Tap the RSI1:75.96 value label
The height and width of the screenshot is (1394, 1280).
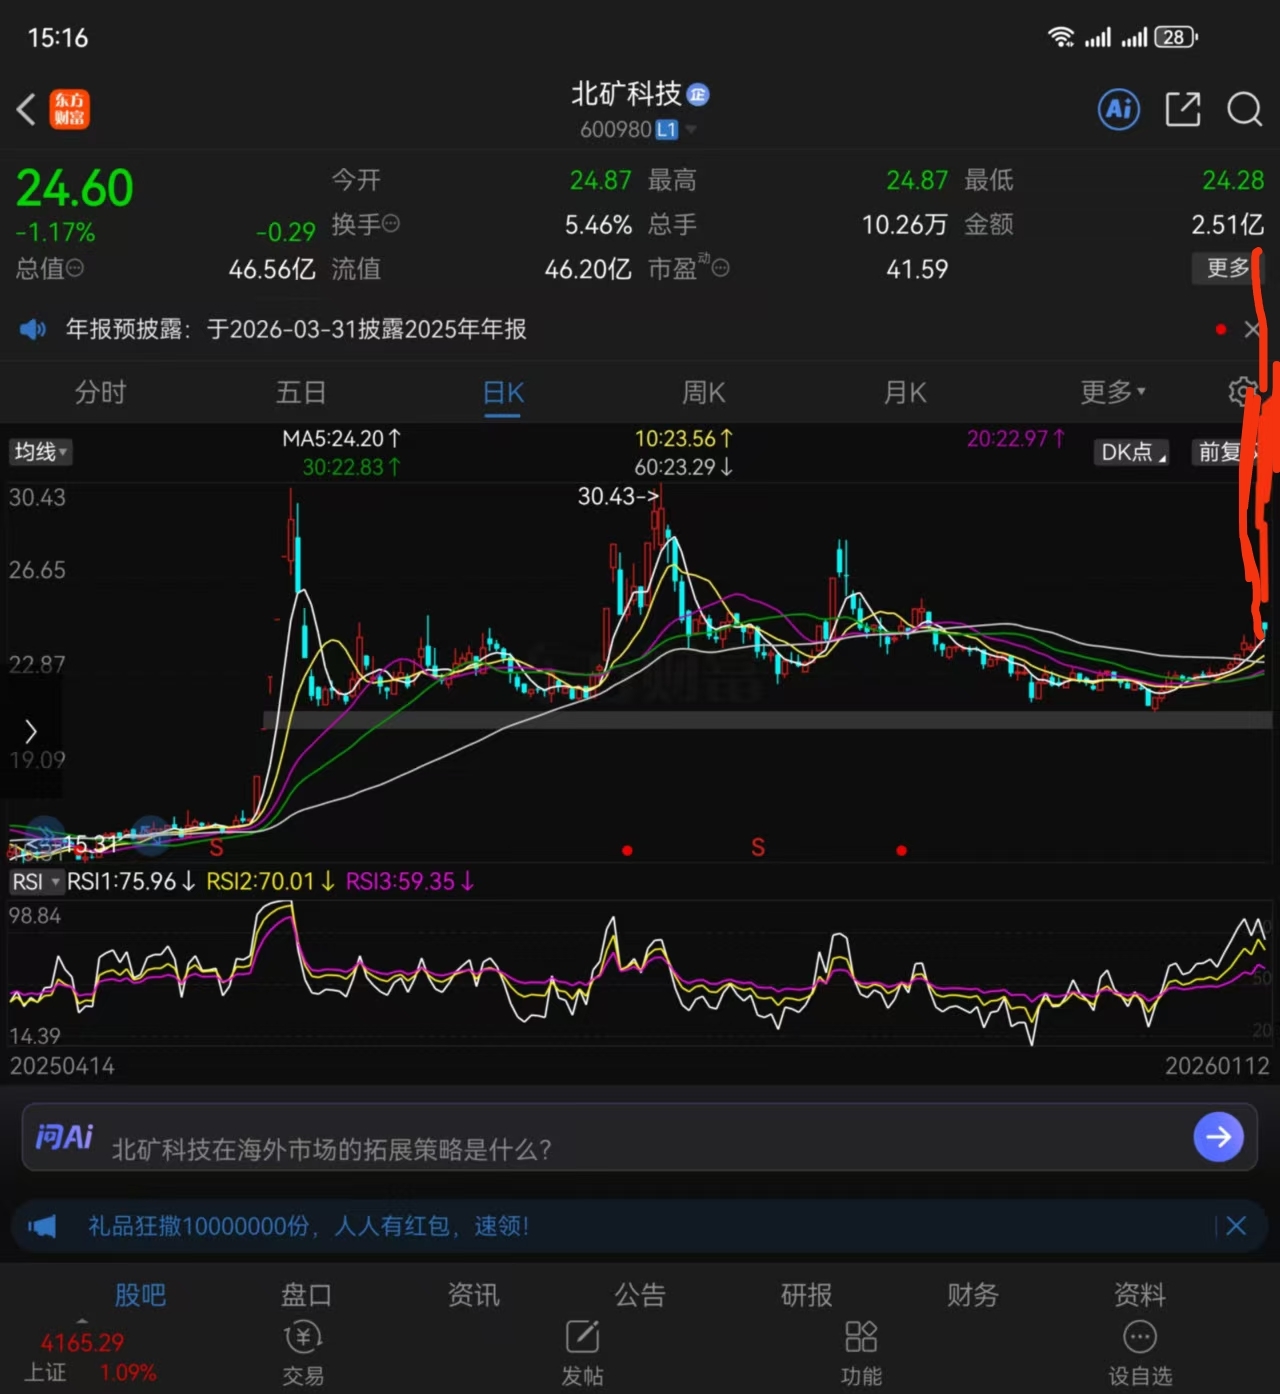click(131, 881)
